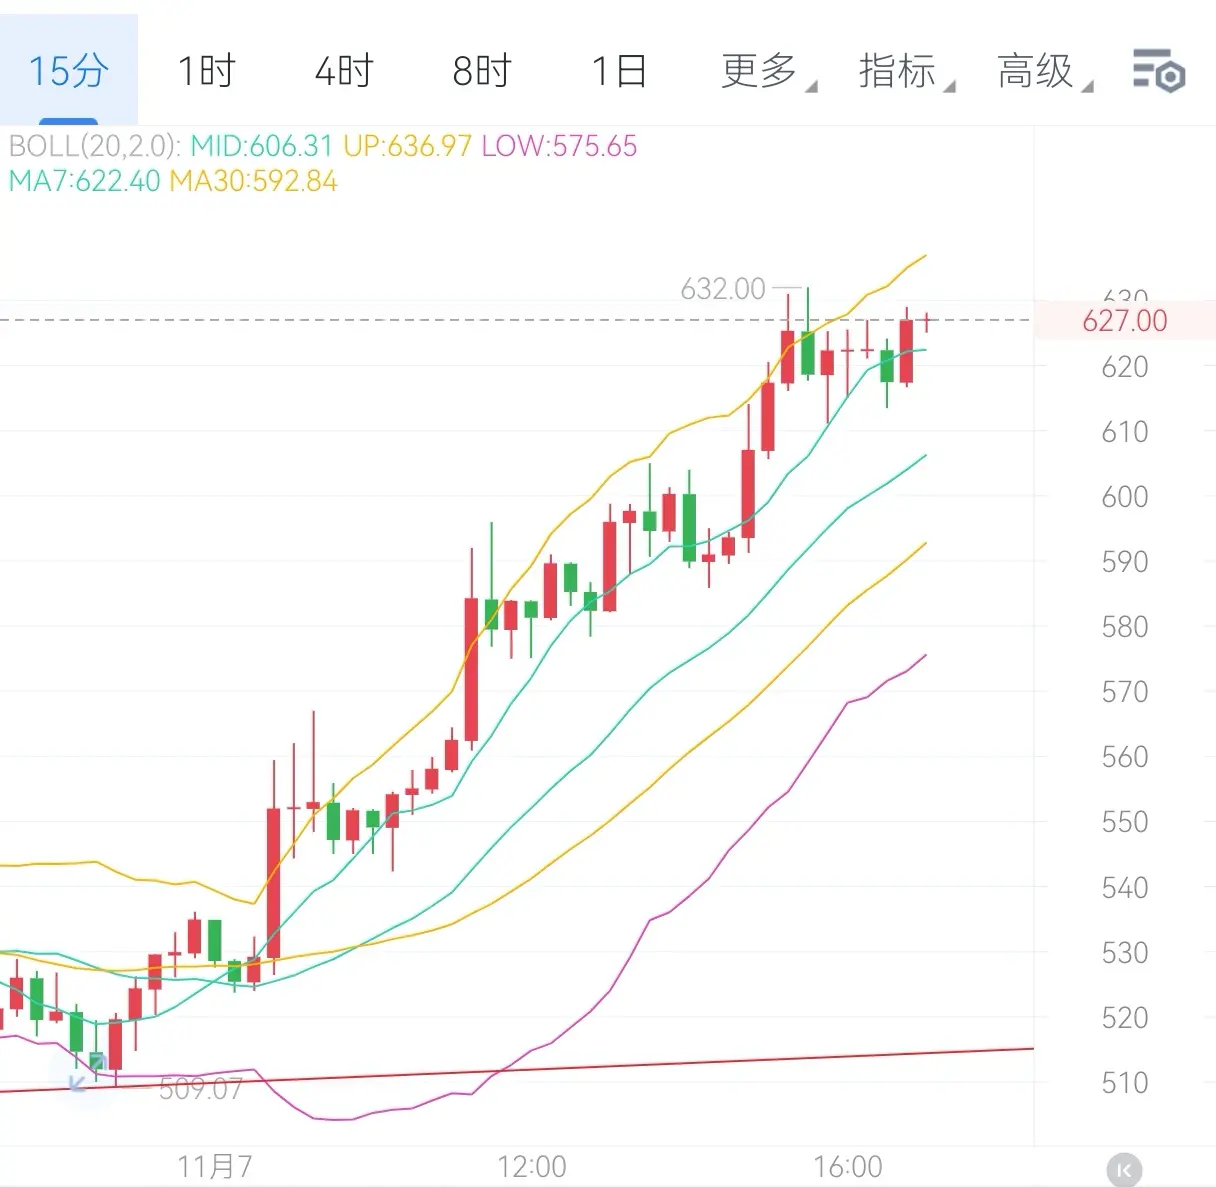1216x1187 pixels.
Task: Click the 590 price axis label
Action: tap(1124, 562)
